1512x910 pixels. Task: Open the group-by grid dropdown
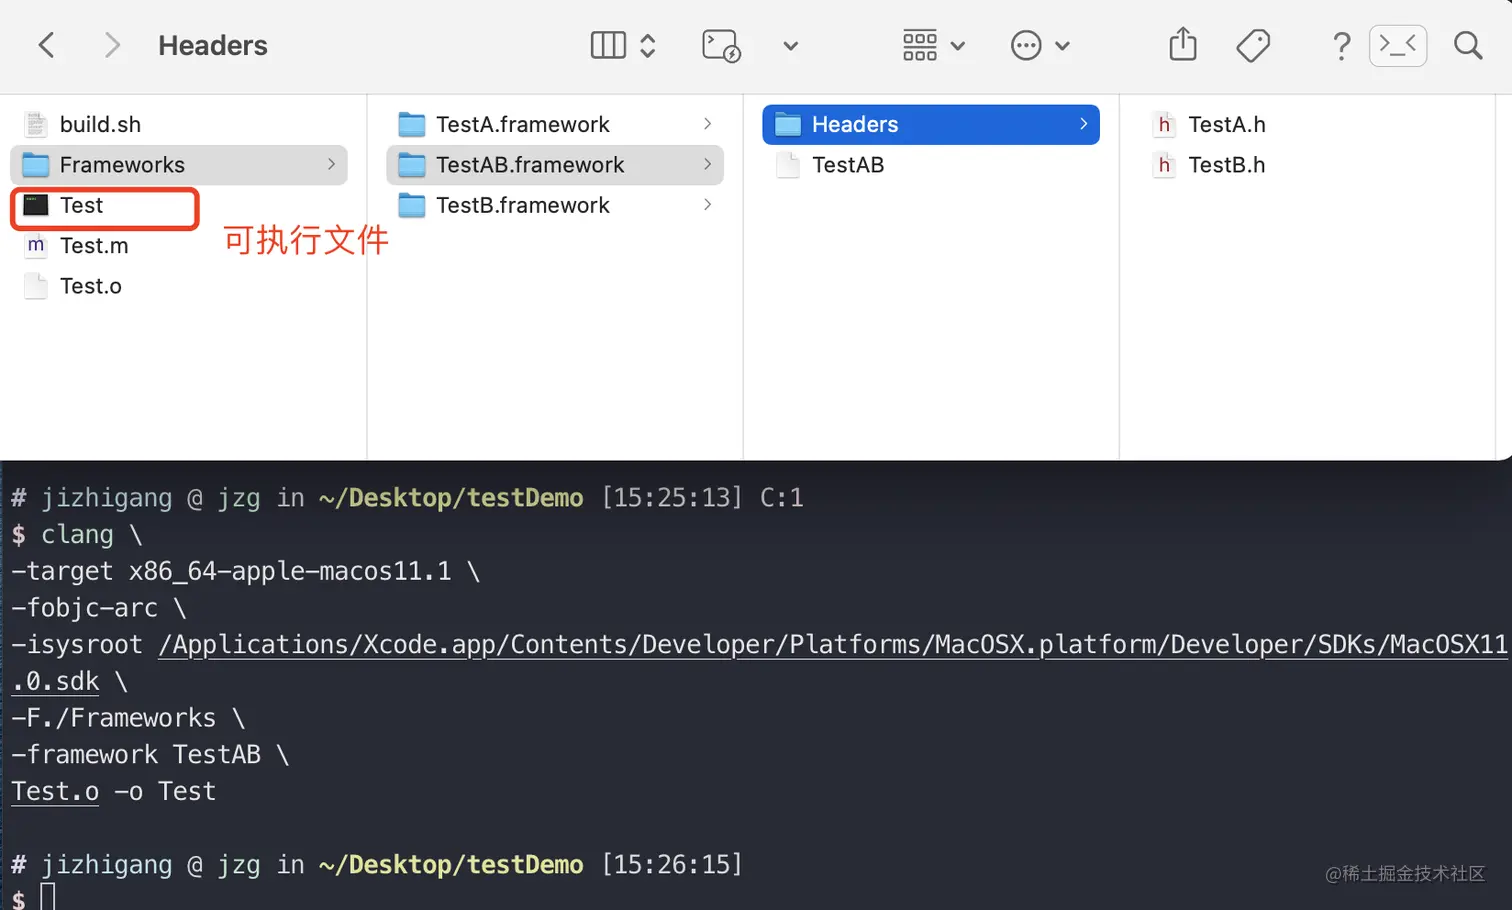pyautogui.click(x=933, y=45)
